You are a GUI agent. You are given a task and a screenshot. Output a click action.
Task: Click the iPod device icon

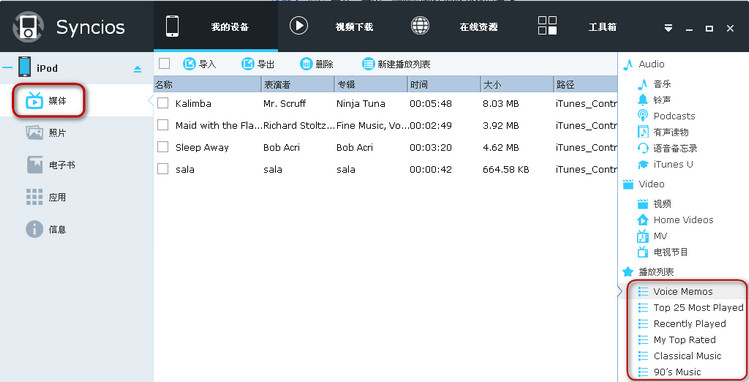click(x=25, y=67)
